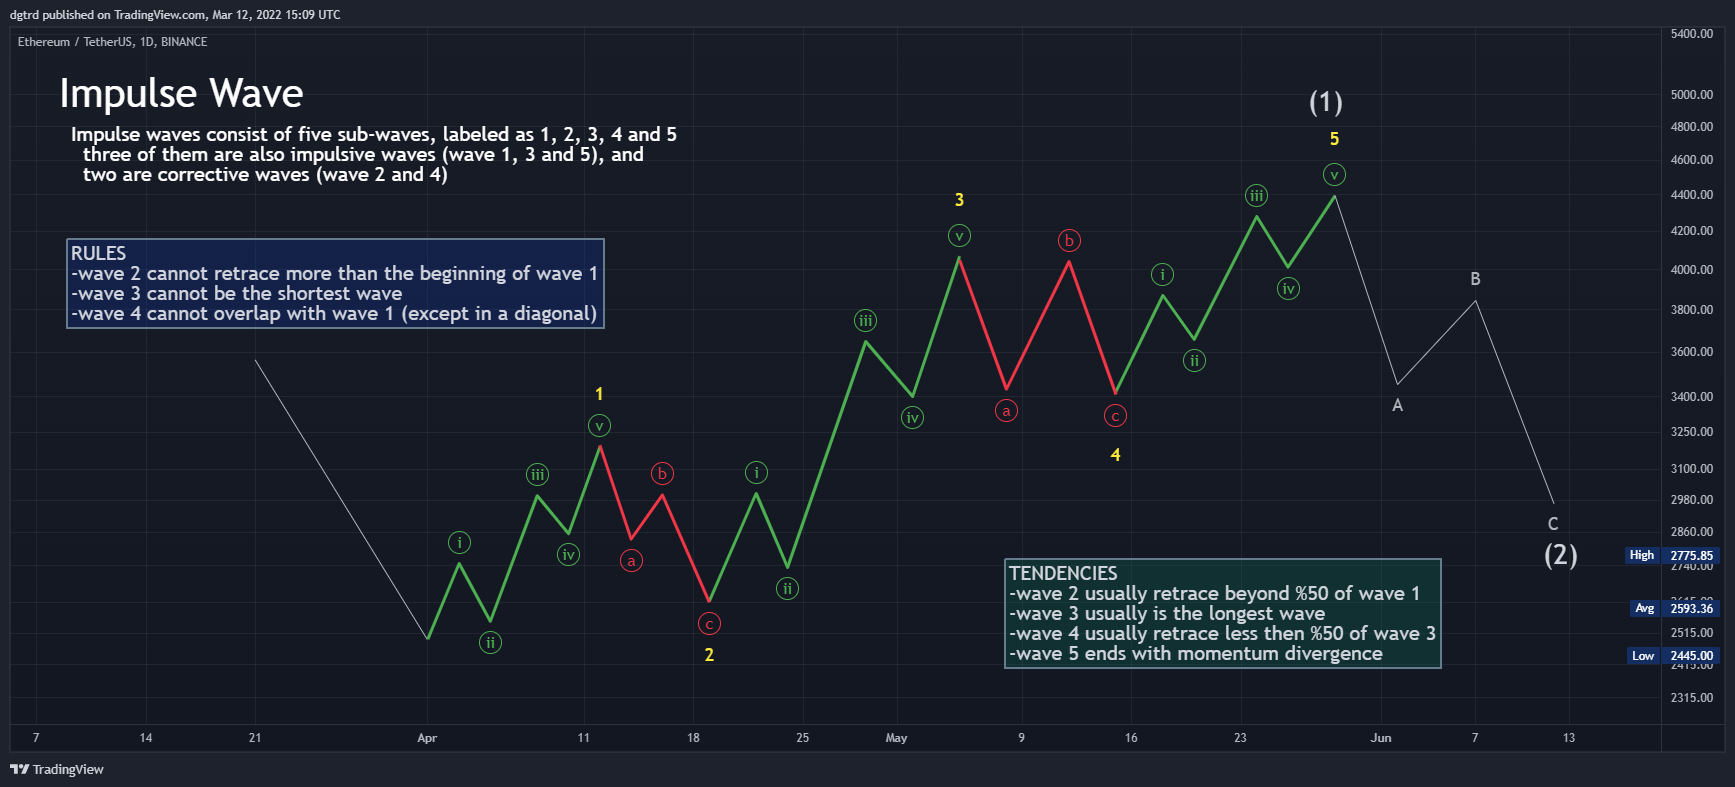Click the red circled c label above yellow 4

[1115, 416]
